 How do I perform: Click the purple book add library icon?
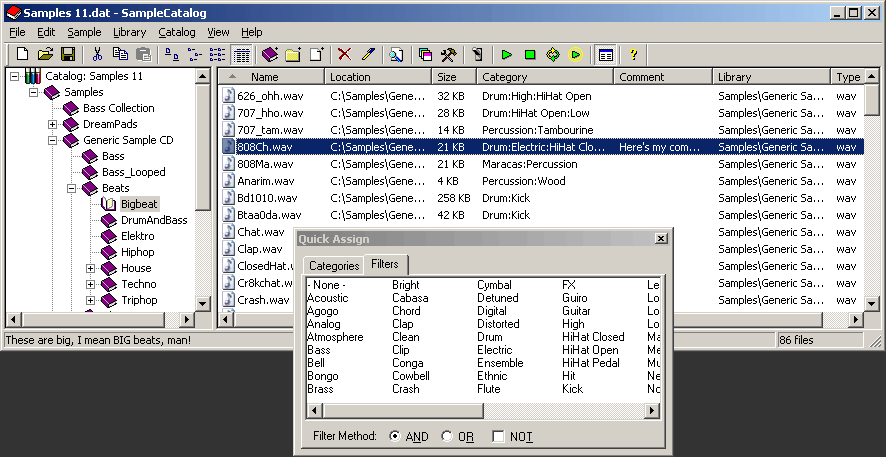[270, 54]
